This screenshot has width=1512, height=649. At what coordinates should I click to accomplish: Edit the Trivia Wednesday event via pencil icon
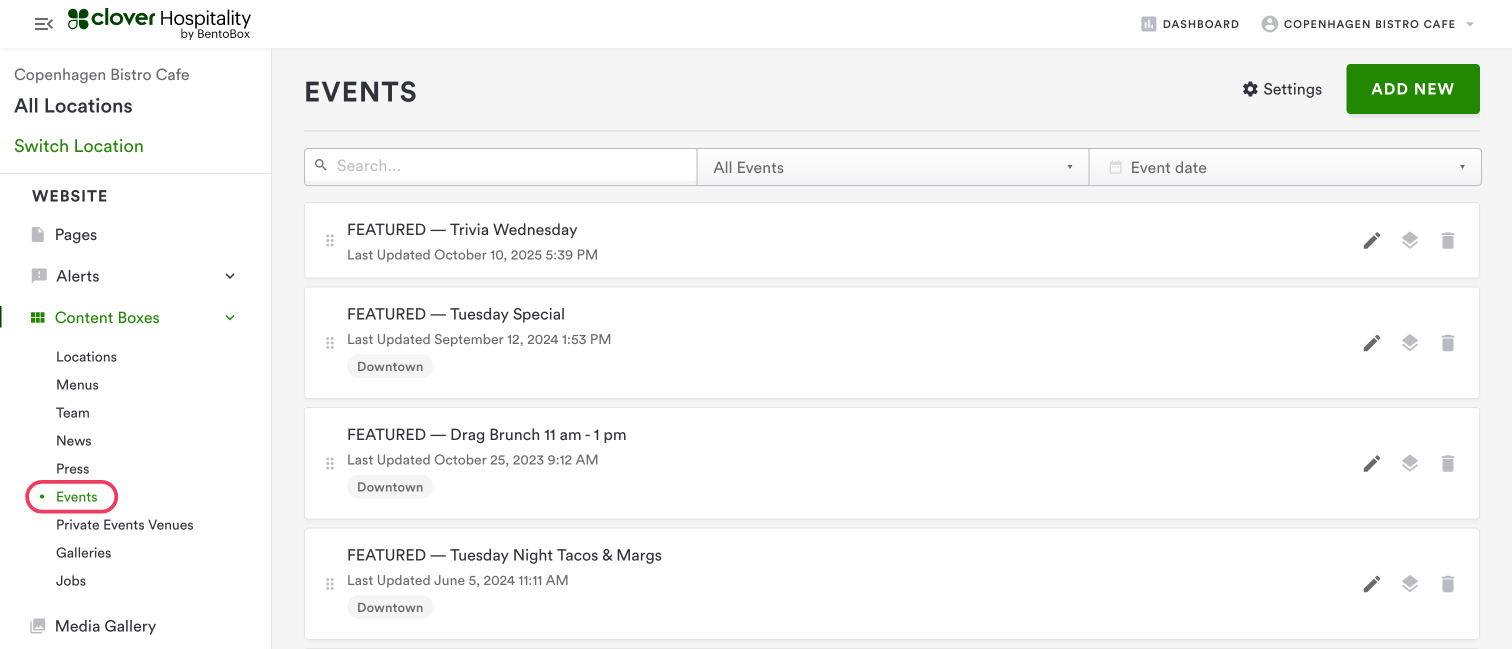(x=1372, y=240)
